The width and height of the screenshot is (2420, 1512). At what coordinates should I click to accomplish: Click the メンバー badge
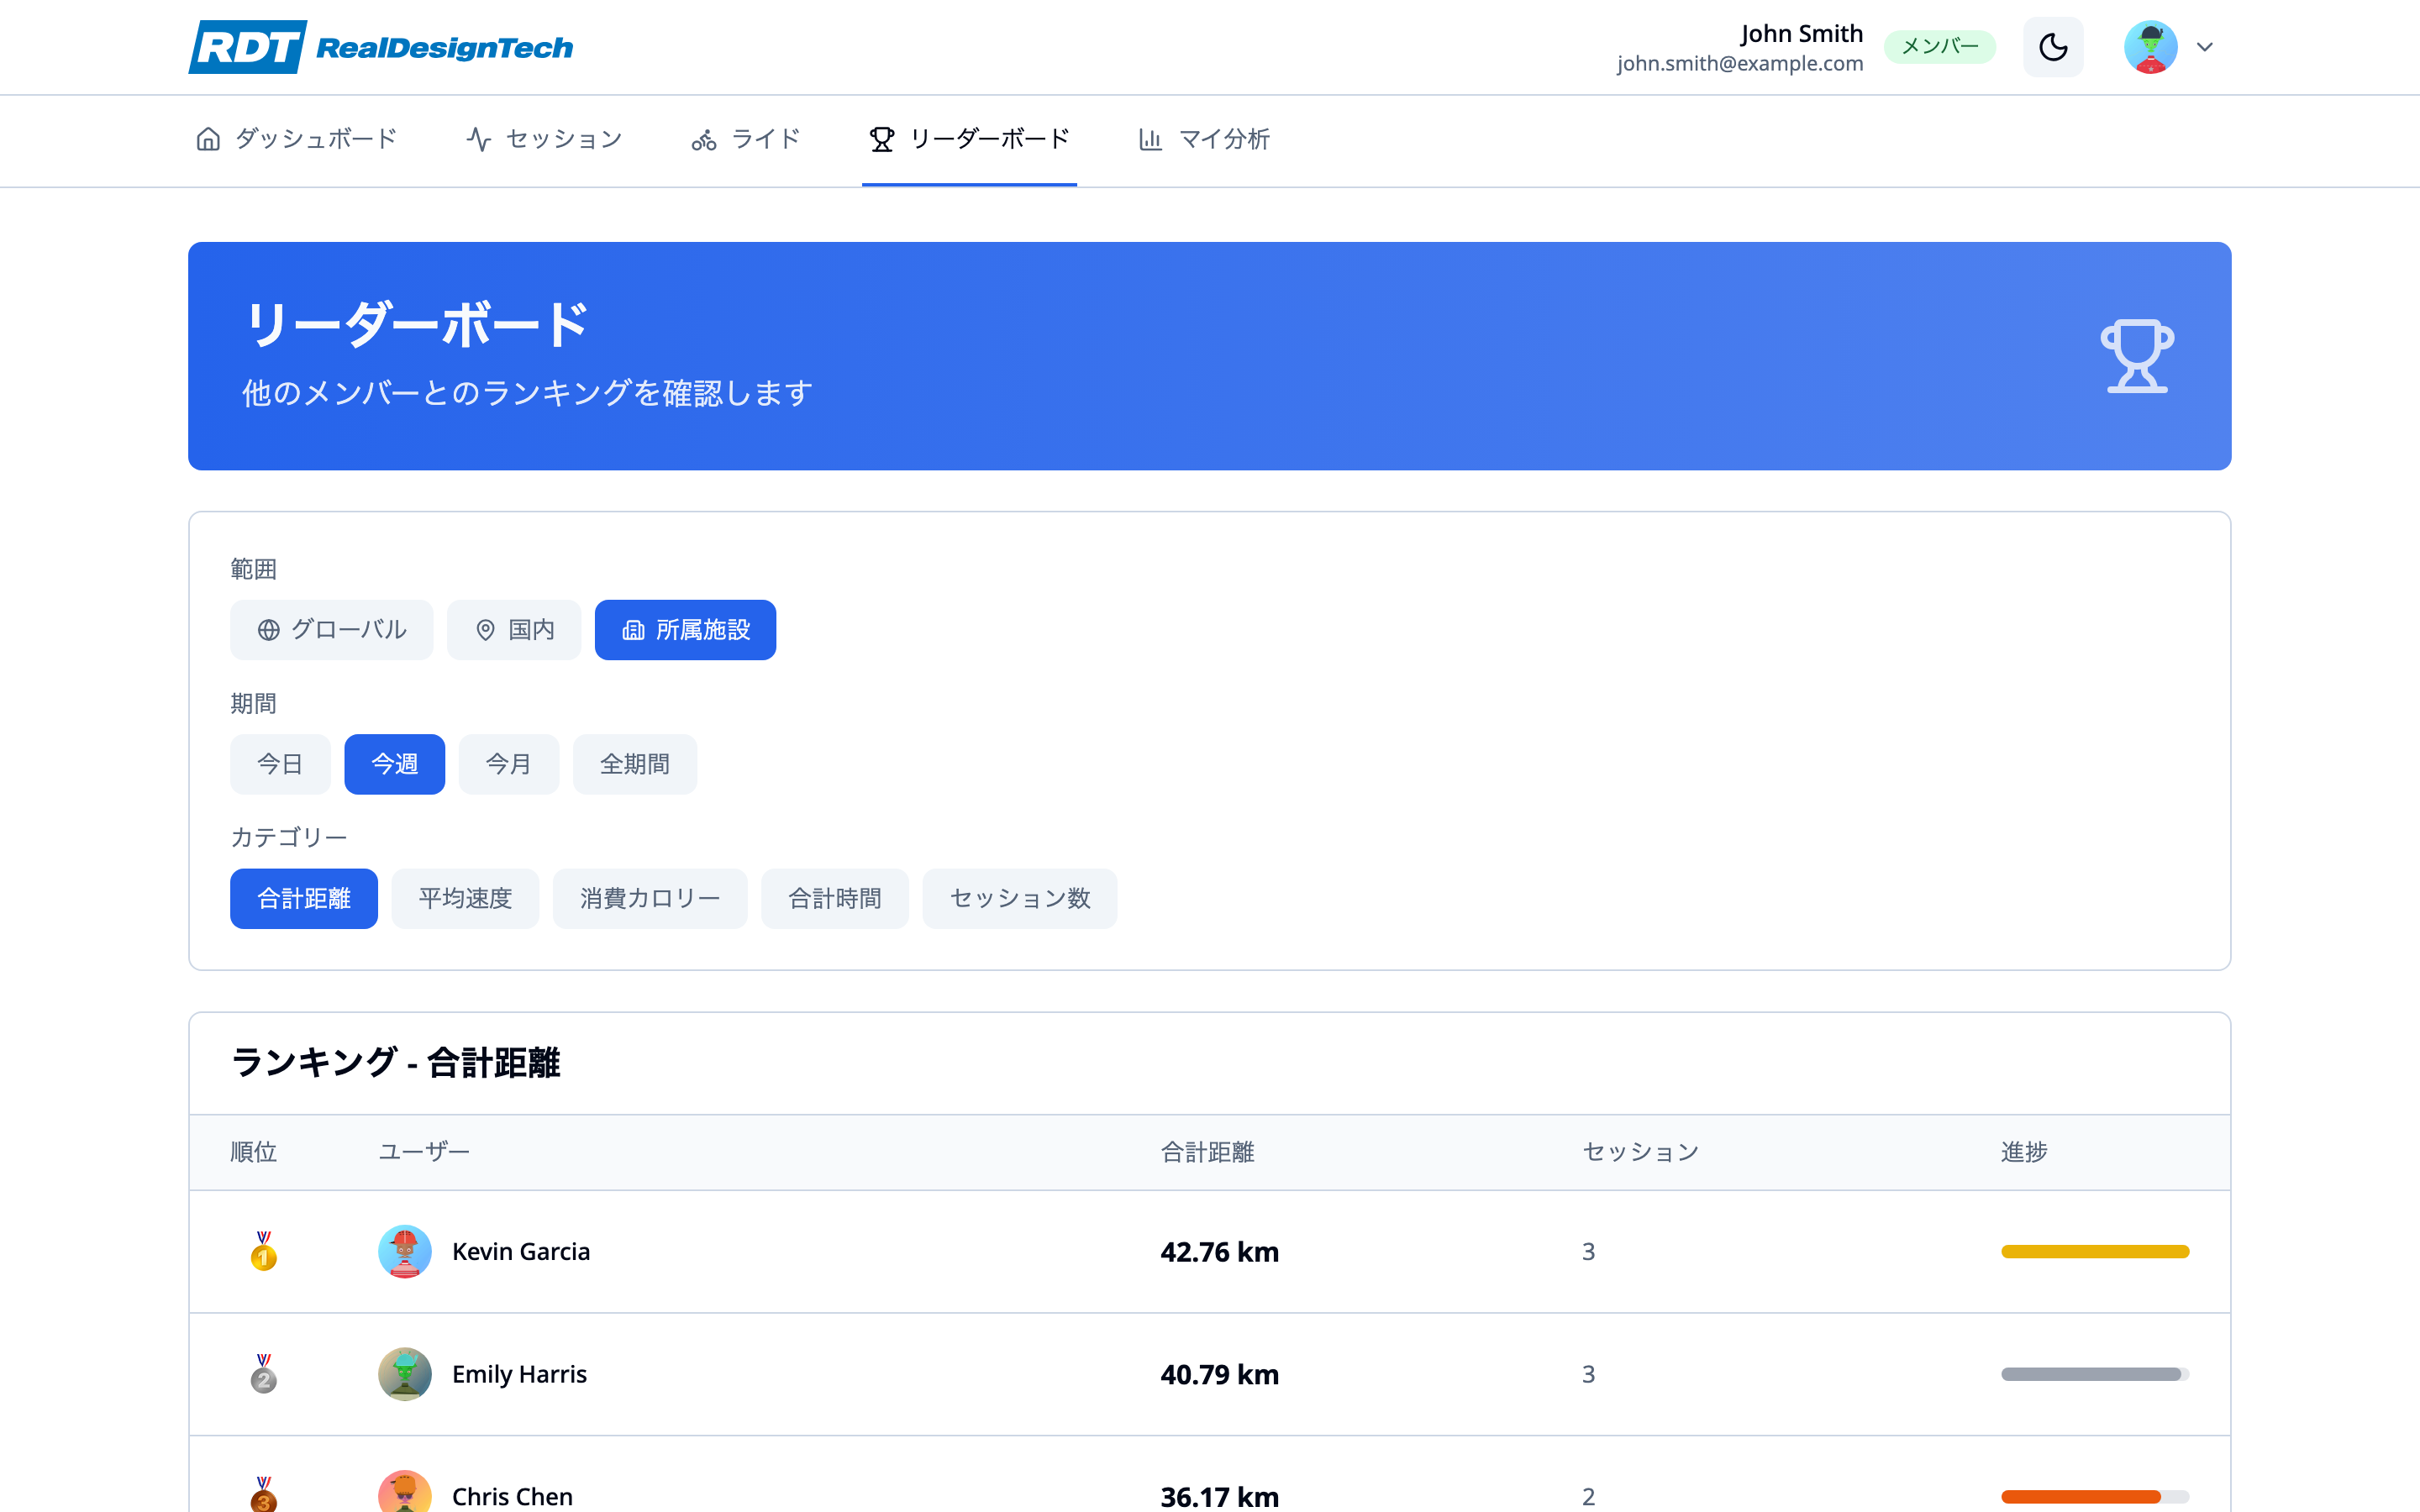1939,47
